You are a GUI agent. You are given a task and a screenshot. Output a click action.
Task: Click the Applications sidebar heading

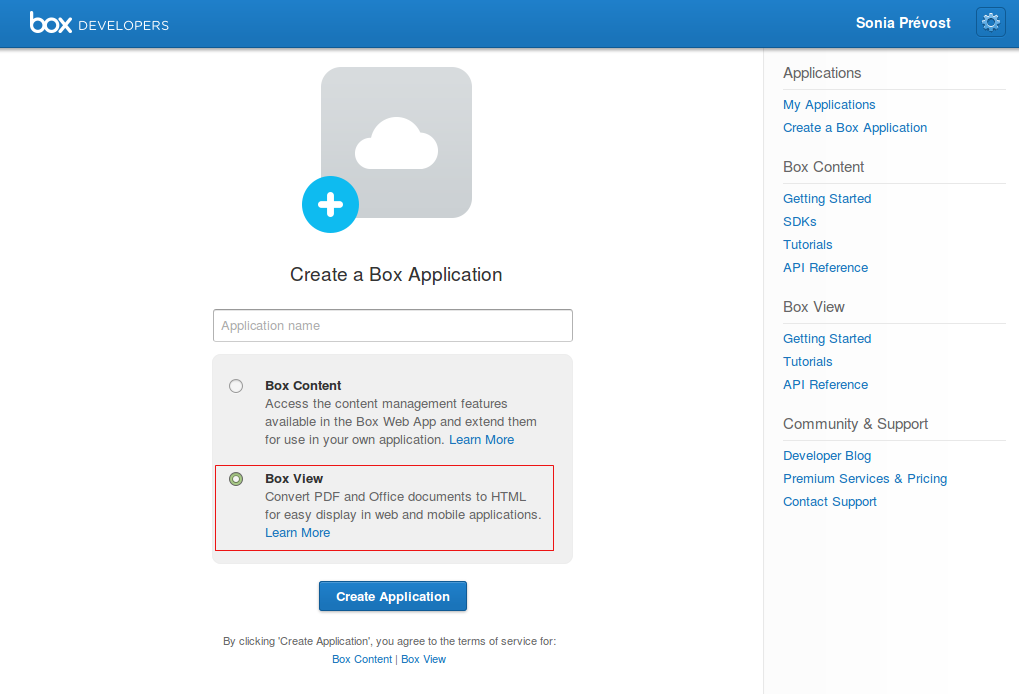click(x=822, y=73)
